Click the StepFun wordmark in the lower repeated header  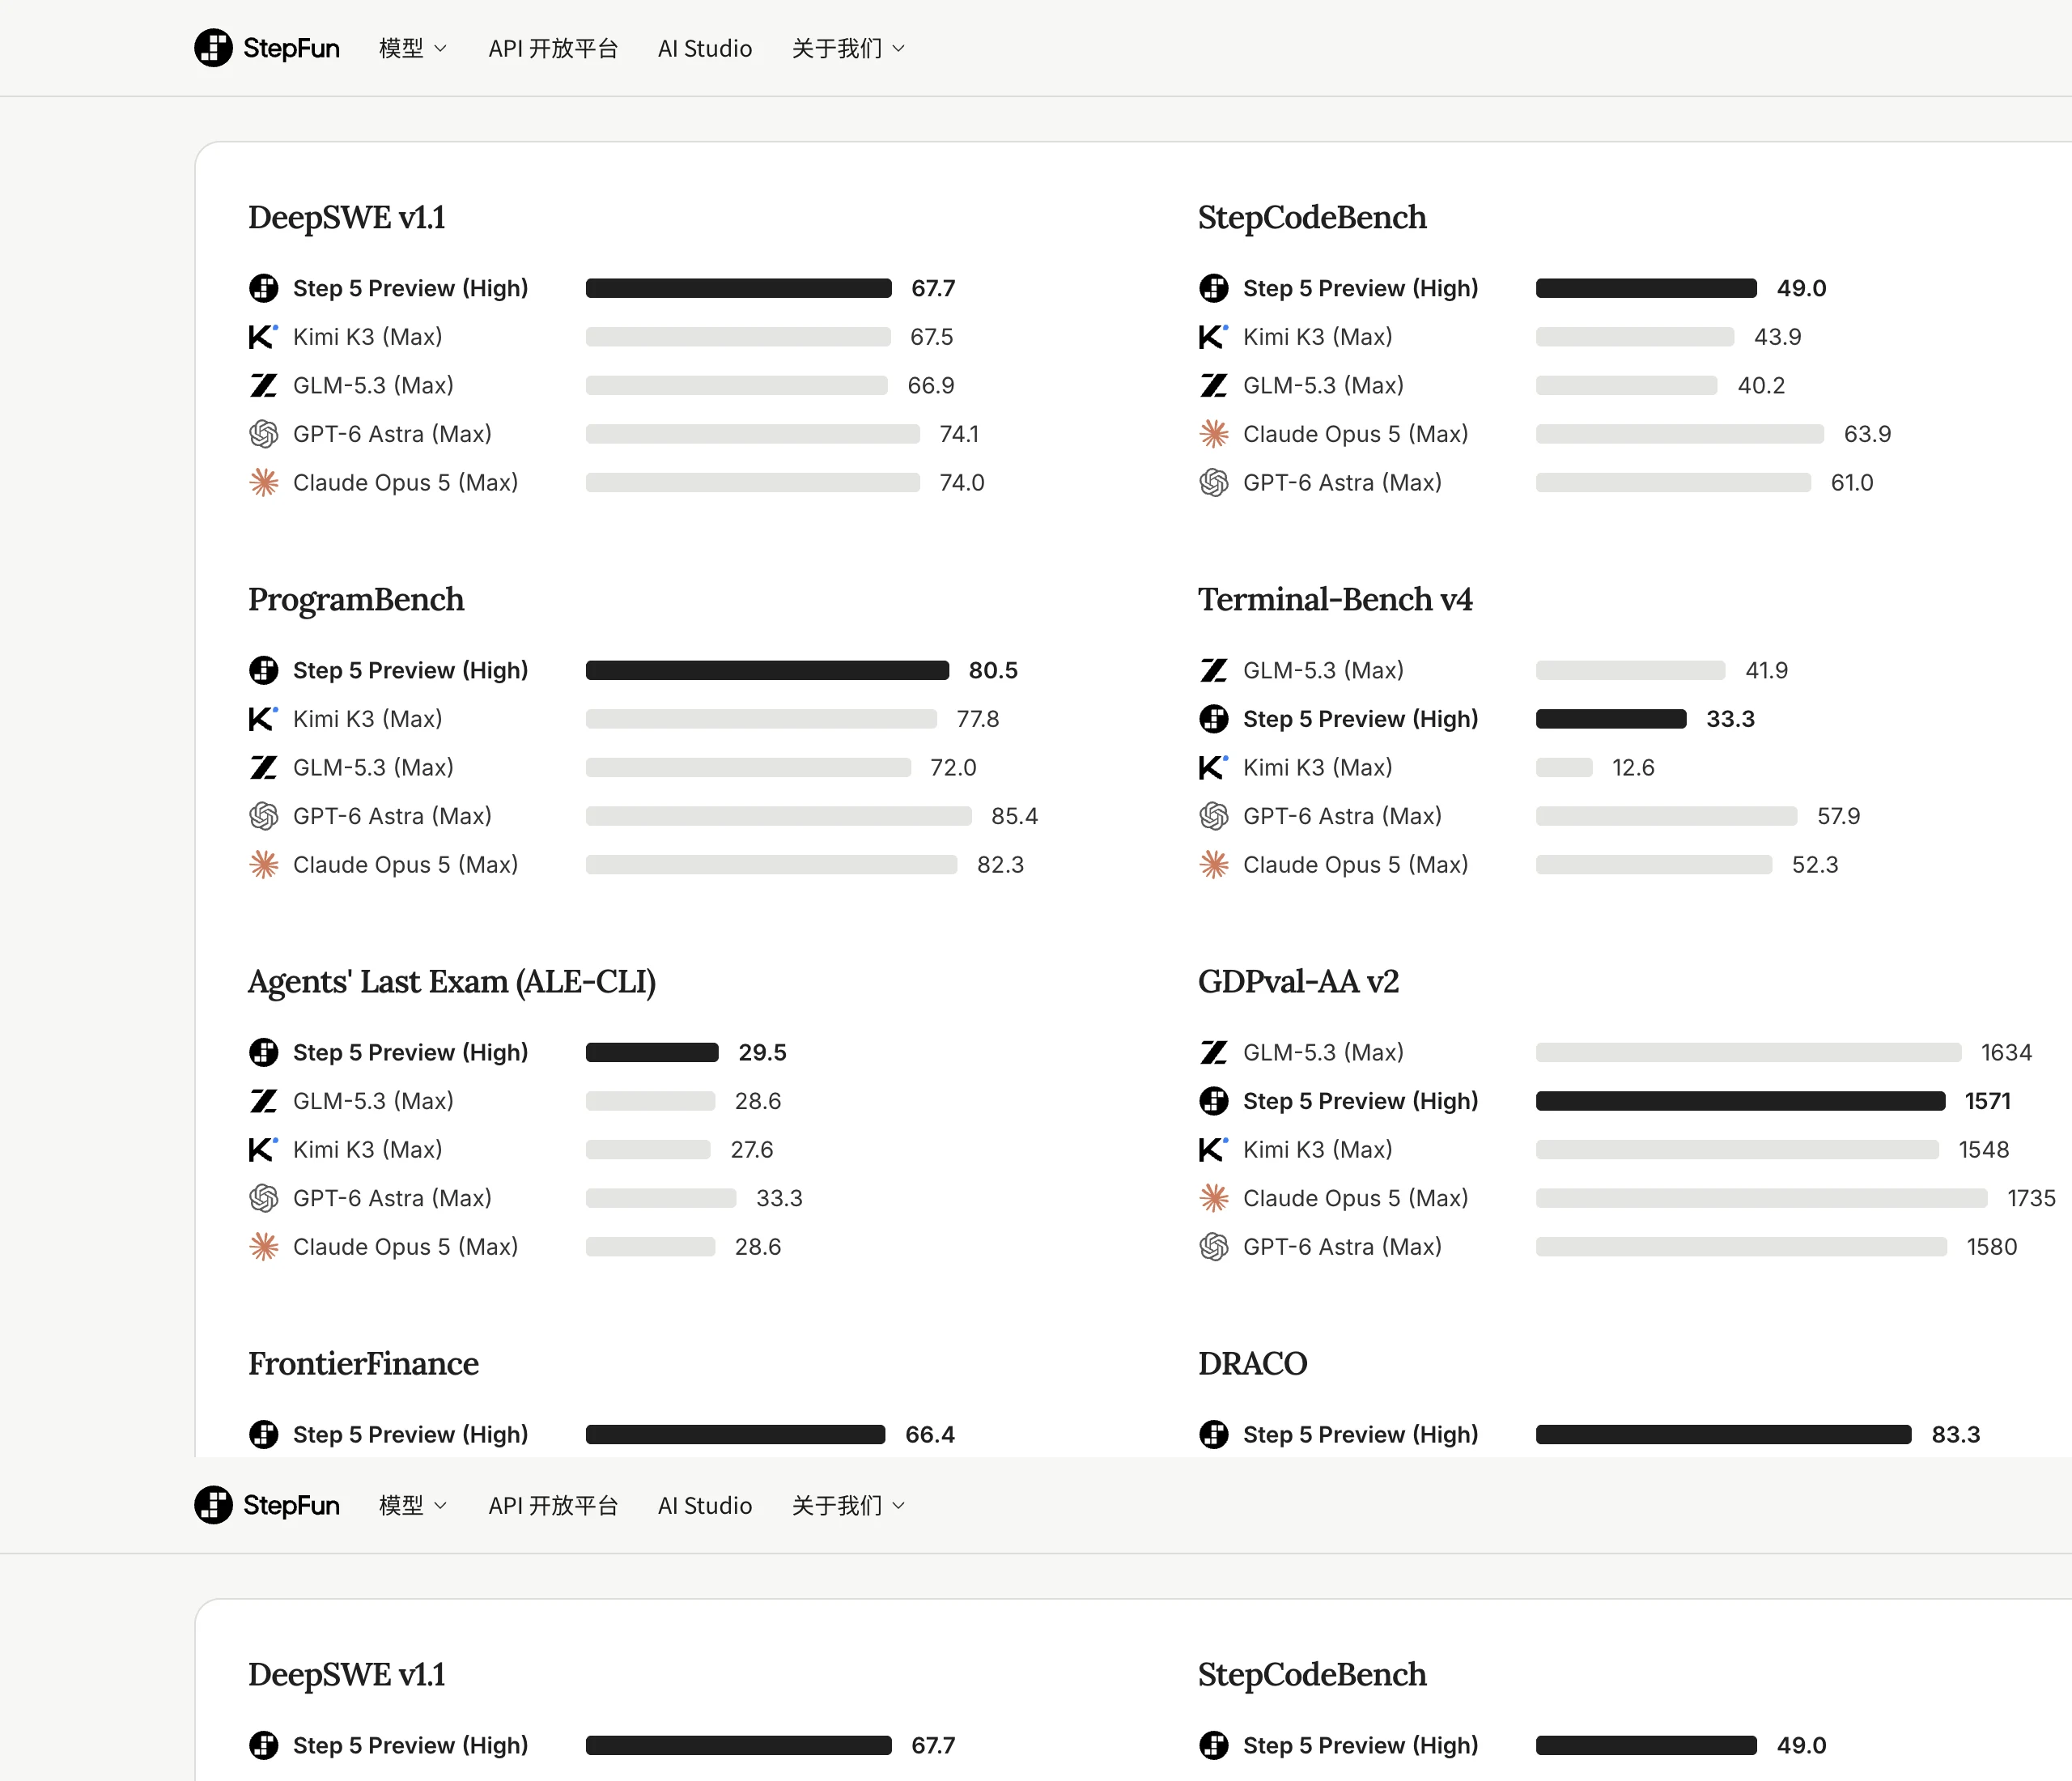click(291, 1505)
